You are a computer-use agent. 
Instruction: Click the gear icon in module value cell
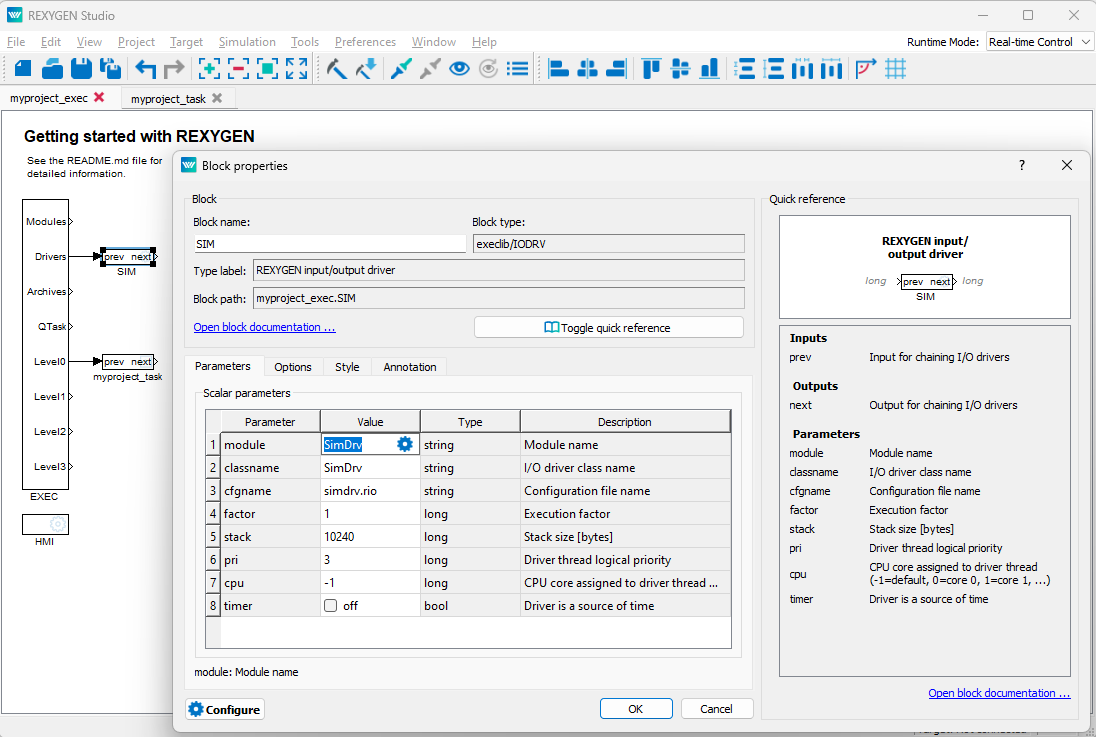pos(405,444)
